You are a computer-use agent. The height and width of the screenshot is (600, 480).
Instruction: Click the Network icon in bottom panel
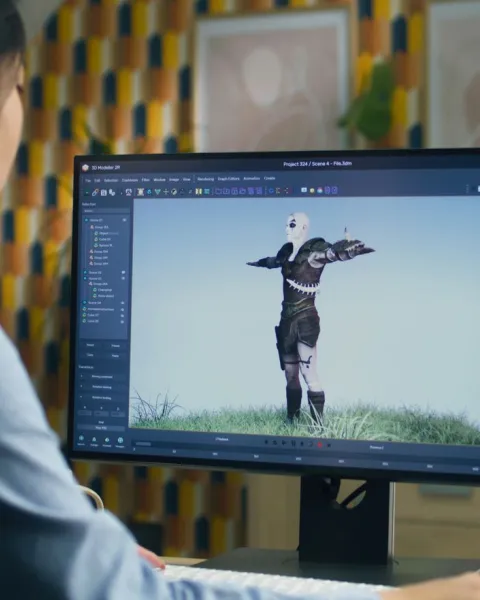click(x=81, y=438)
